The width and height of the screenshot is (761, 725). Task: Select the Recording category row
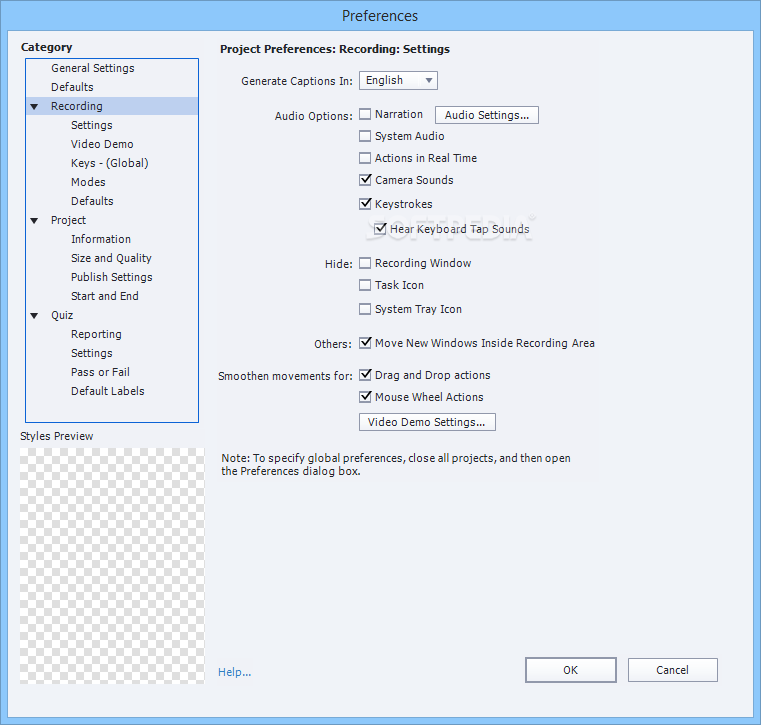coord(112,106)
